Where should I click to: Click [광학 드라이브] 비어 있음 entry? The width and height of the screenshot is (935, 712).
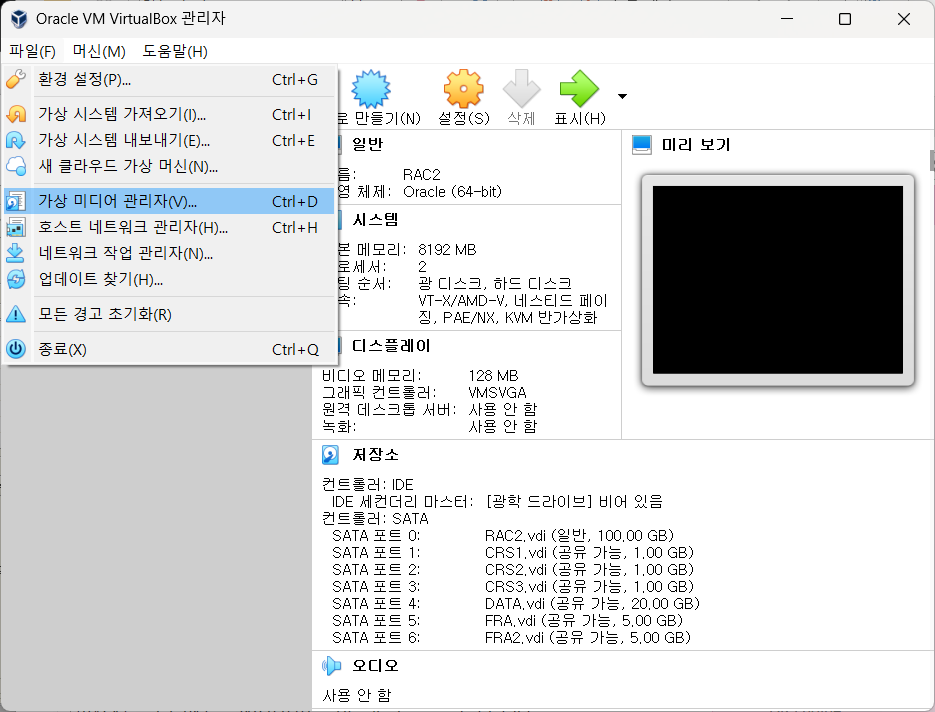pos(574,501)
